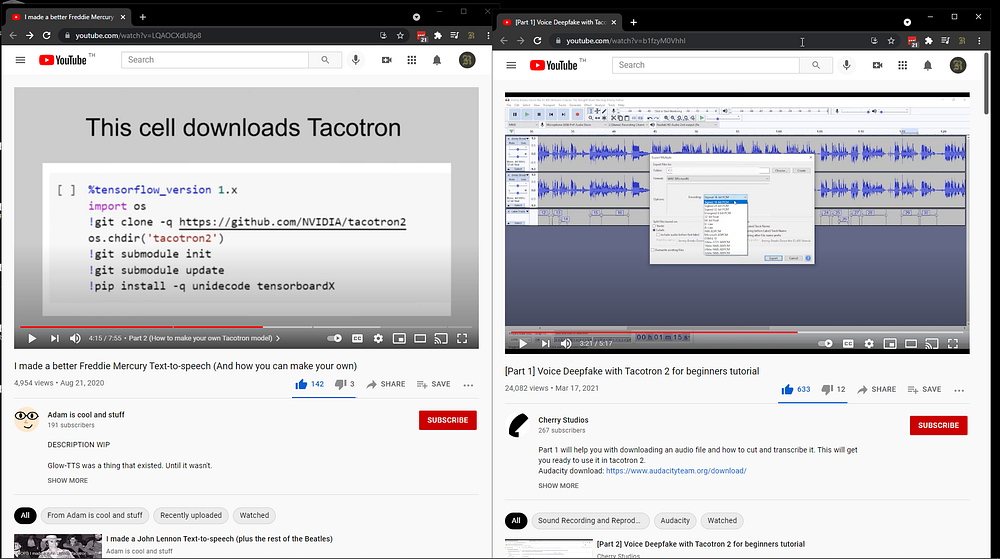Open Create video menu in left window
Screen dimensions: 1000x559
[x=386, y=60]
